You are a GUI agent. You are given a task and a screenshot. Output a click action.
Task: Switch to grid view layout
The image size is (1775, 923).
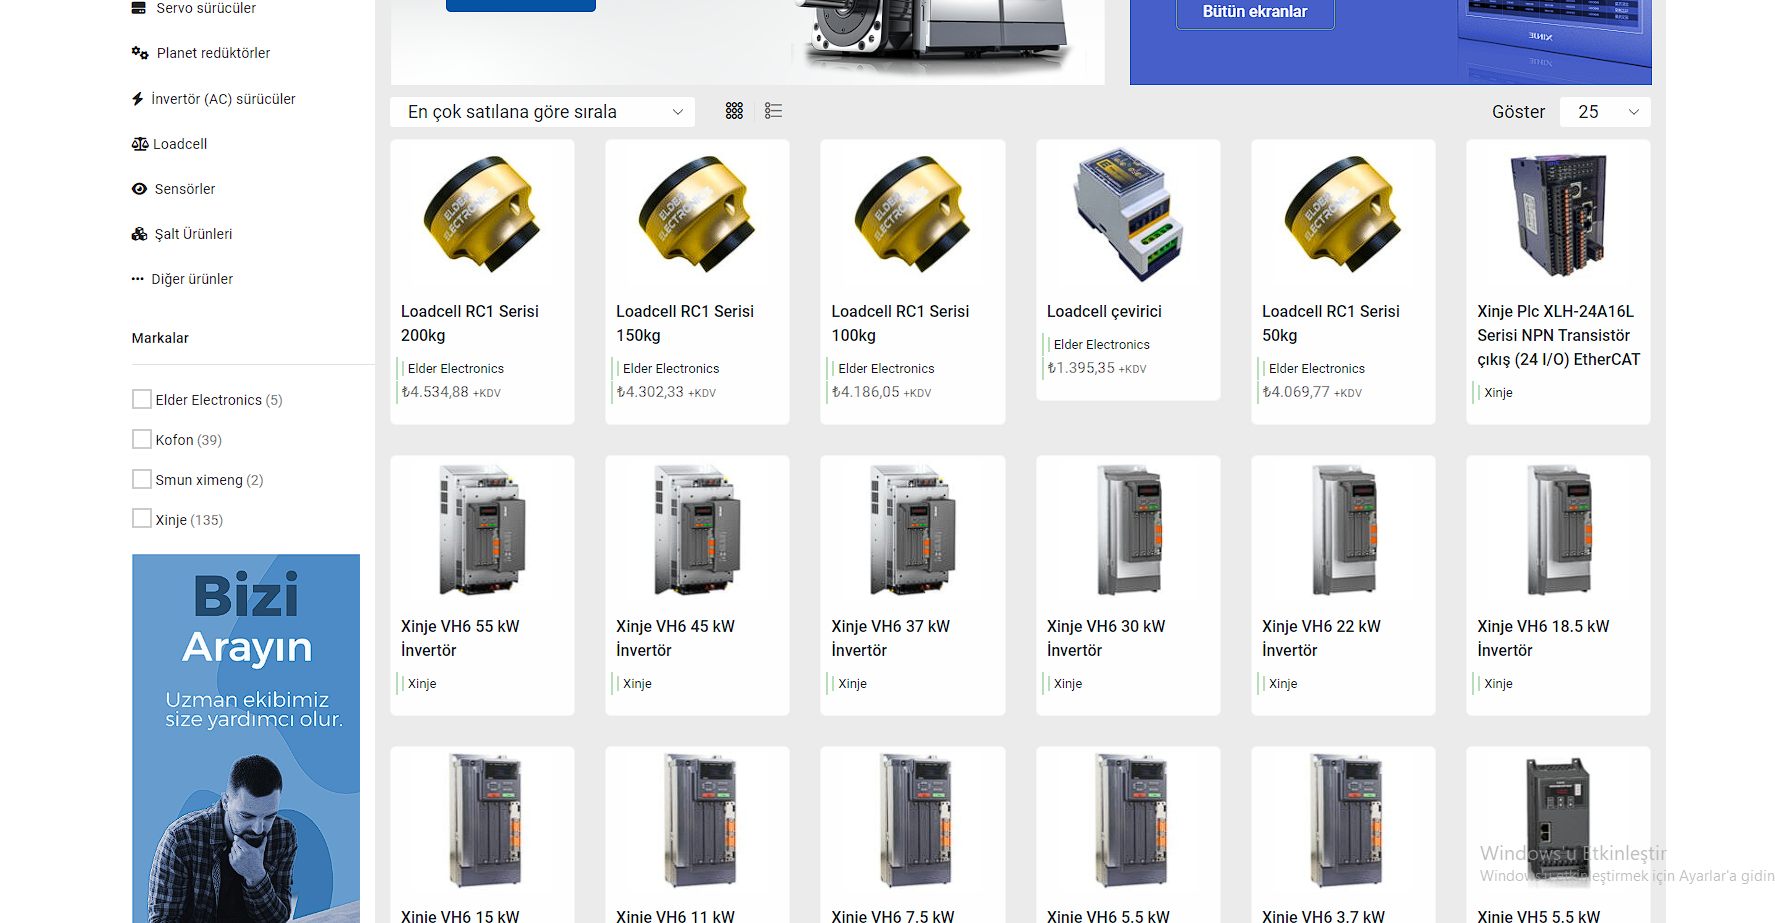(x=734, y=111)
